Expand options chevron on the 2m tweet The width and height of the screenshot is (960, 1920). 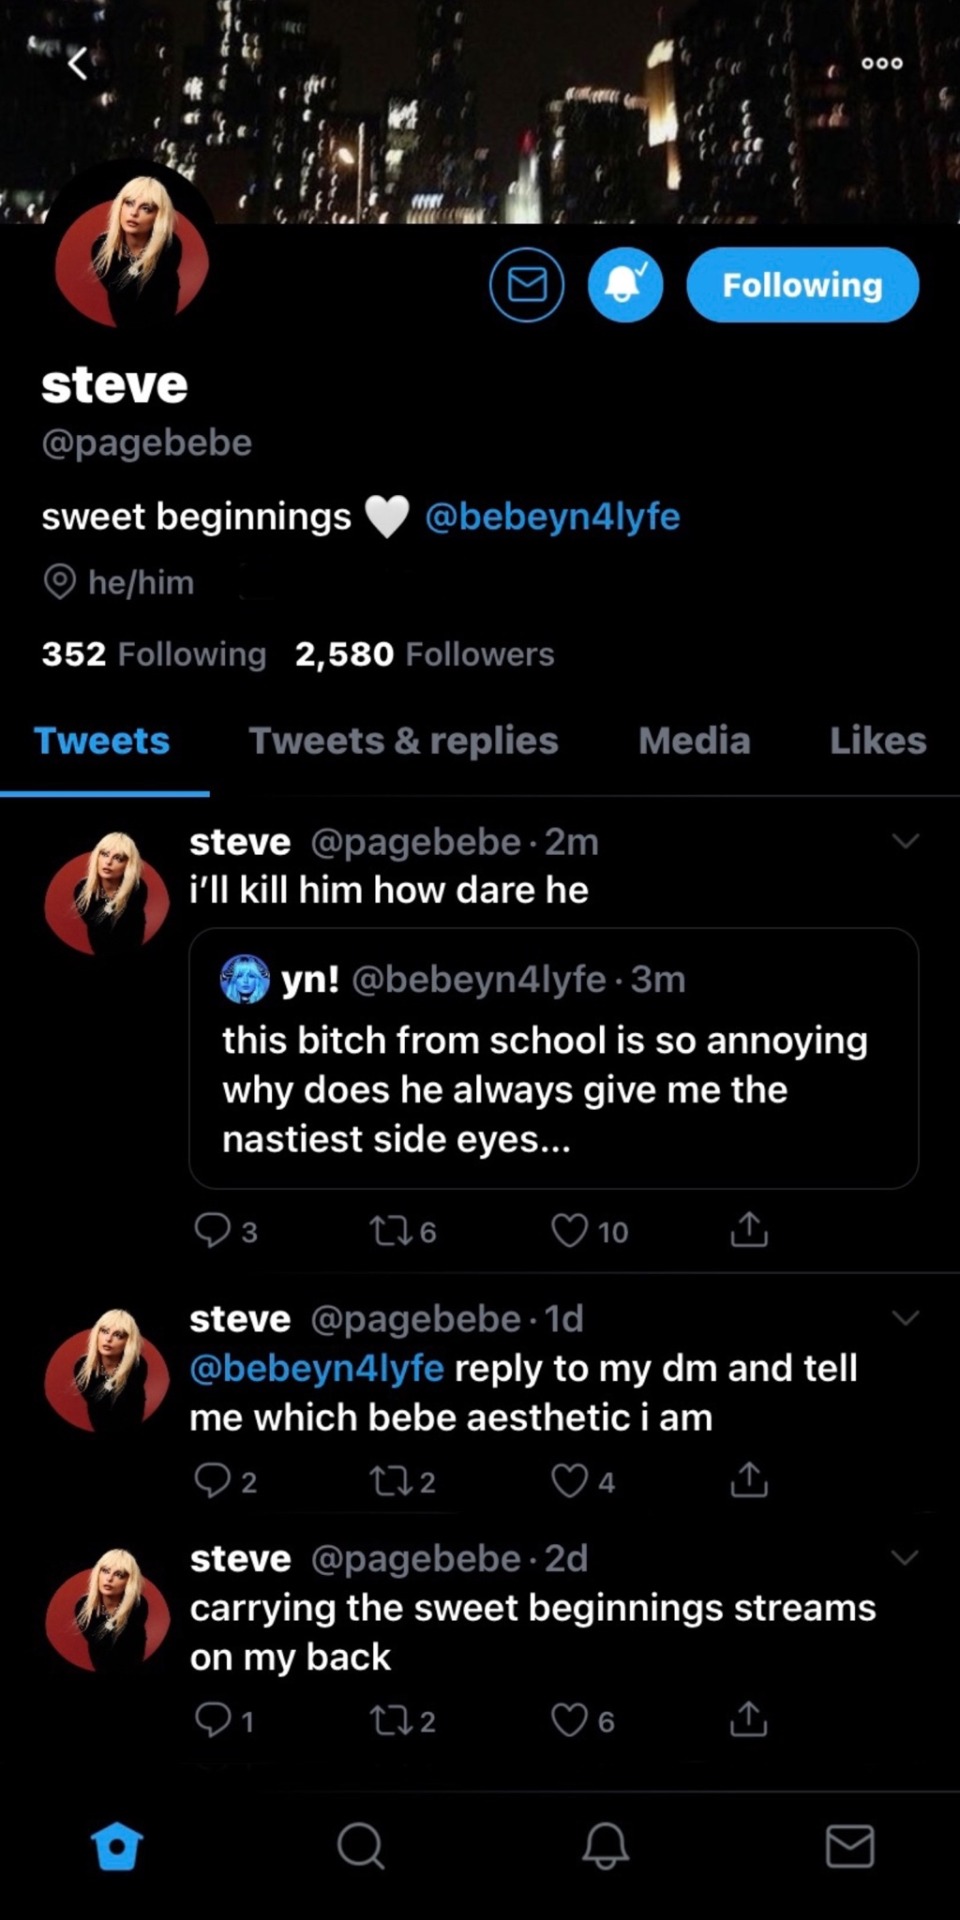click(905, 841)
